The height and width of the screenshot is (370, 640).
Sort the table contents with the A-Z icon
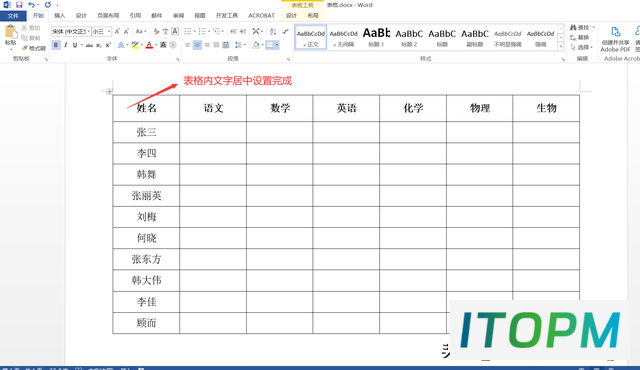coord(273,31)
